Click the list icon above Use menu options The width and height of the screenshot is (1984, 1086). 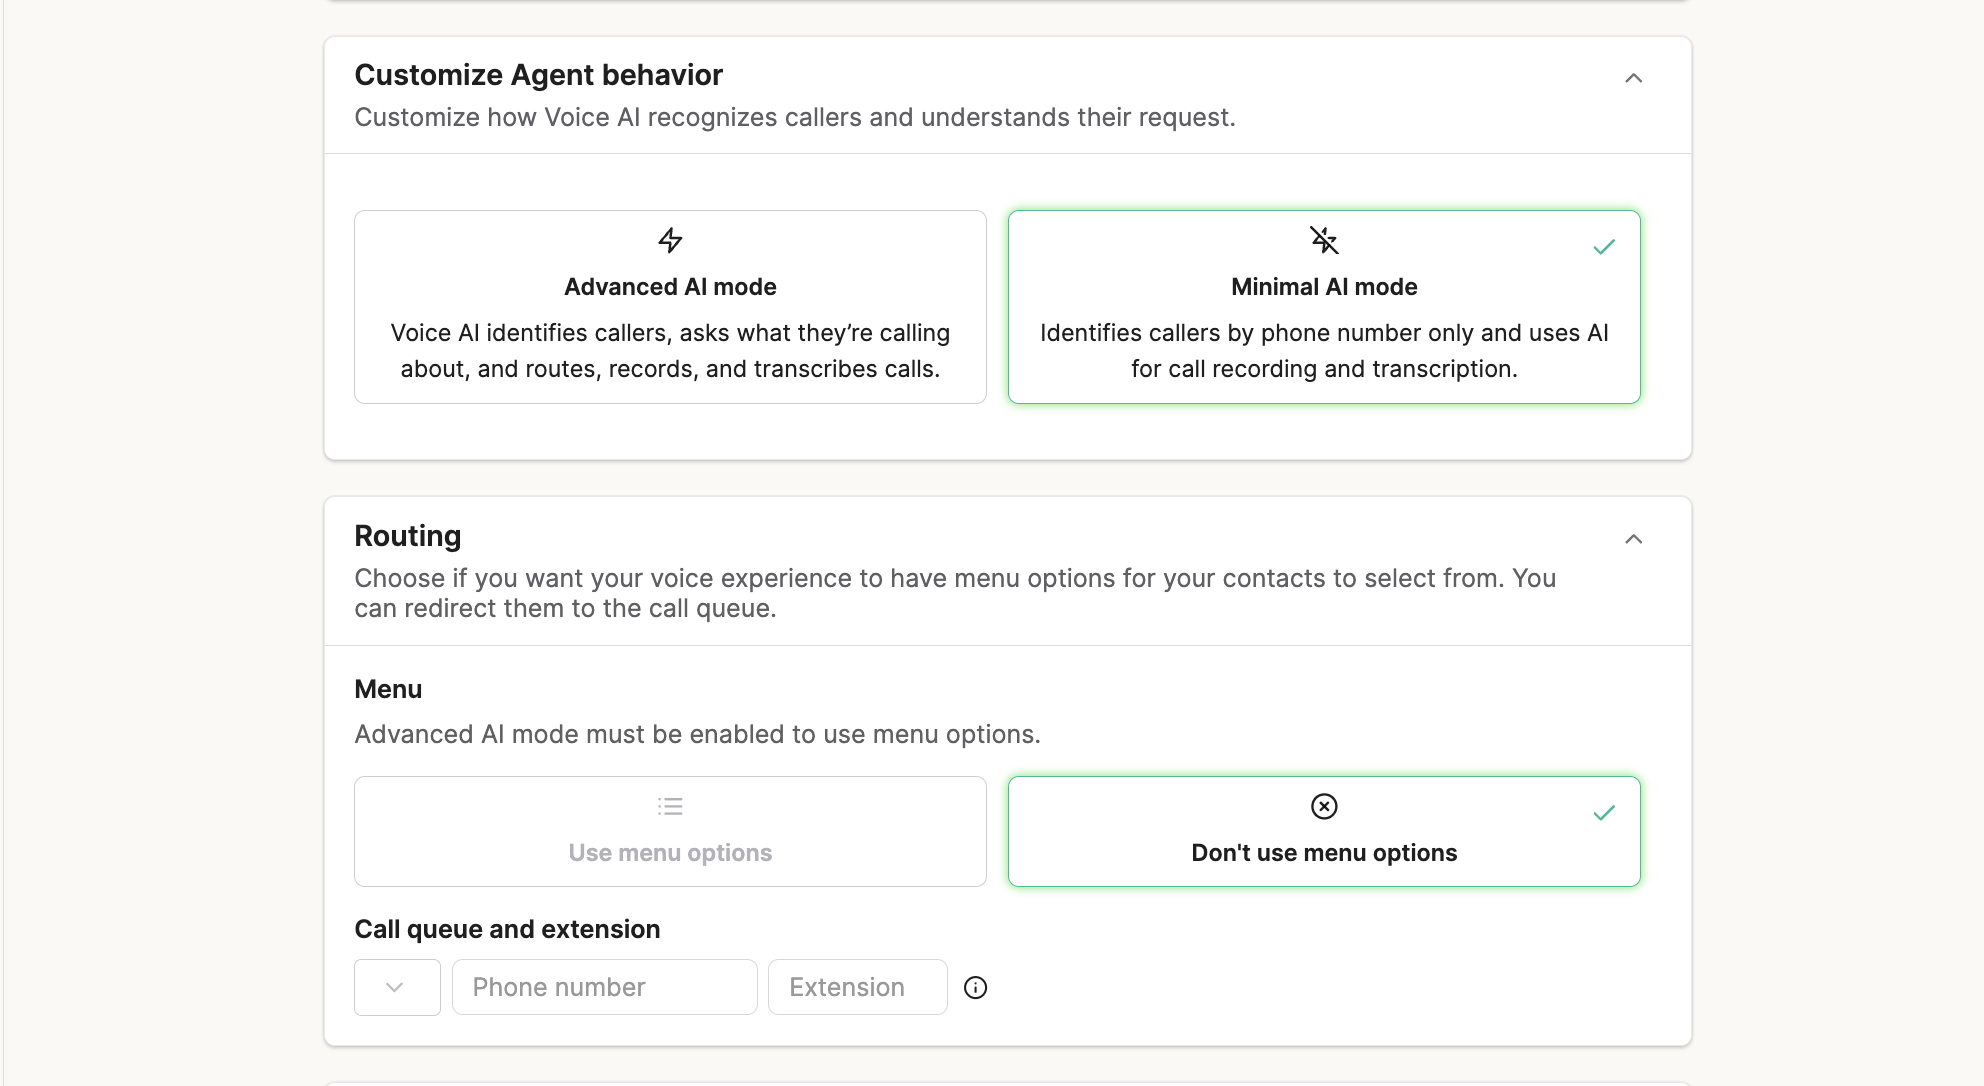click(x=670, y=806)
